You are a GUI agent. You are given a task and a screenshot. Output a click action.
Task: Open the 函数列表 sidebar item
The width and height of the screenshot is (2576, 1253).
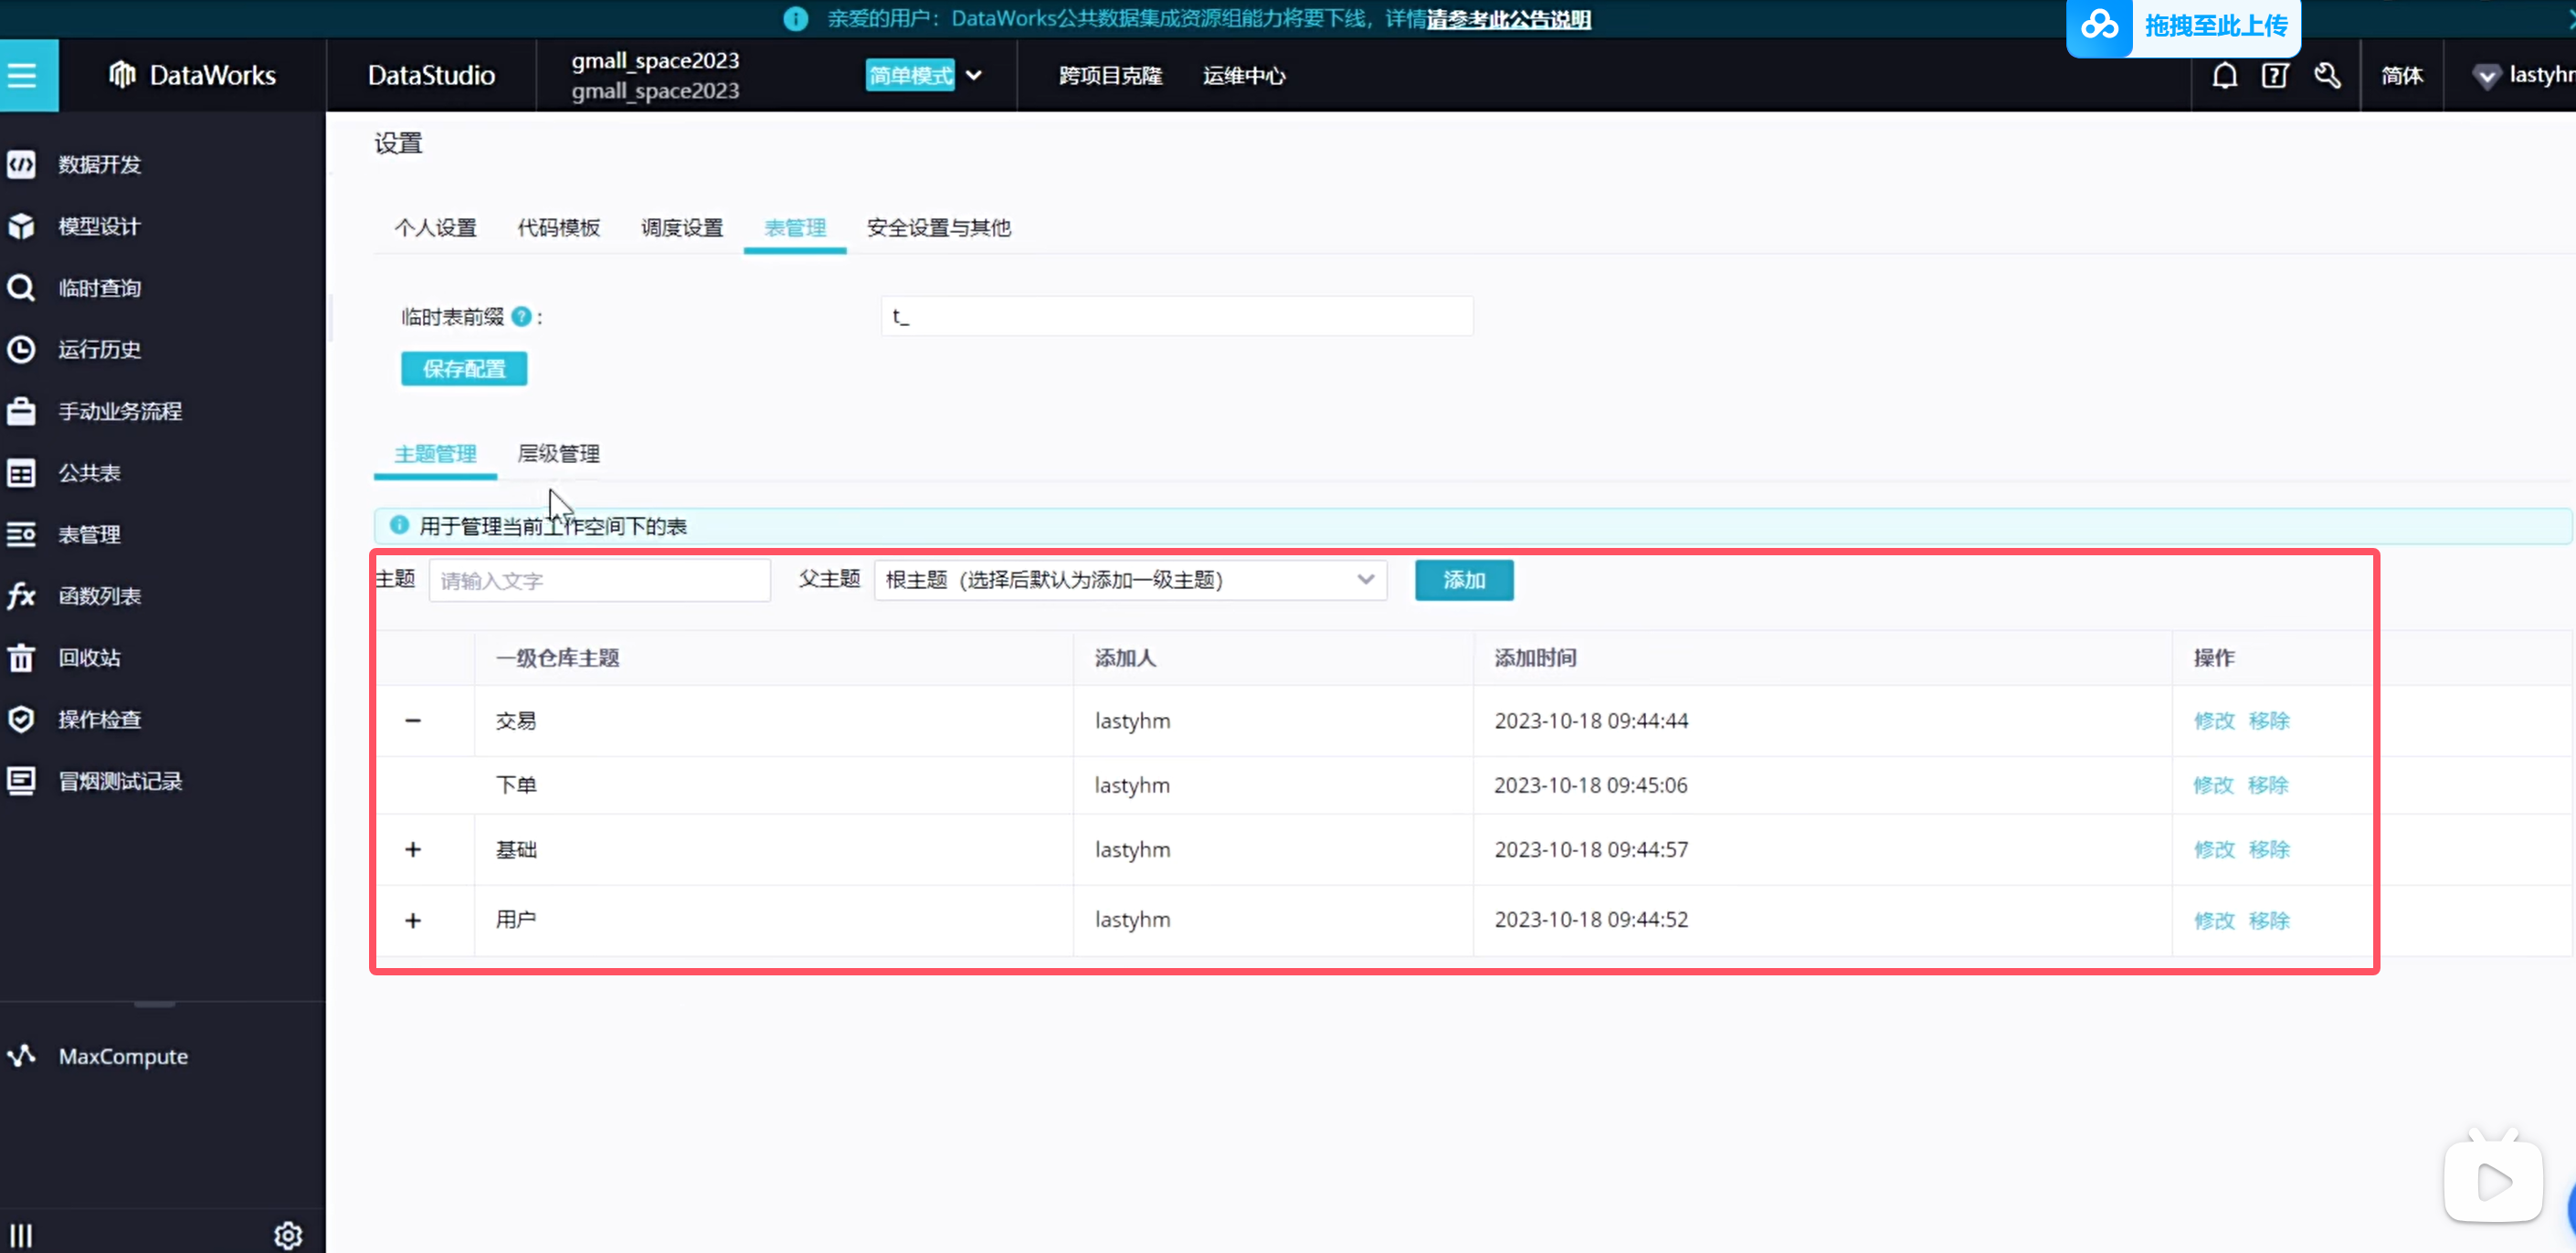(99, 596)
